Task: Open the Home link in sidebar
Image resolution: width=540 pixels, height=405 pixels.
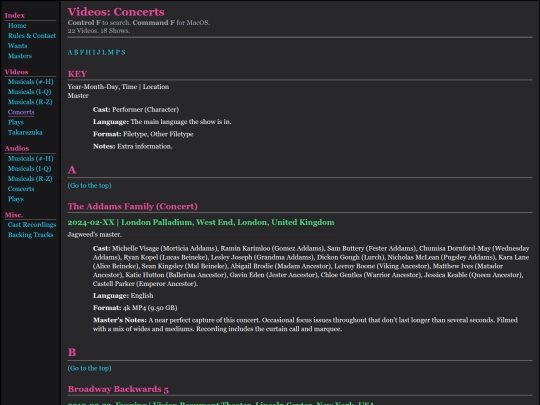Action: [17, 25]
